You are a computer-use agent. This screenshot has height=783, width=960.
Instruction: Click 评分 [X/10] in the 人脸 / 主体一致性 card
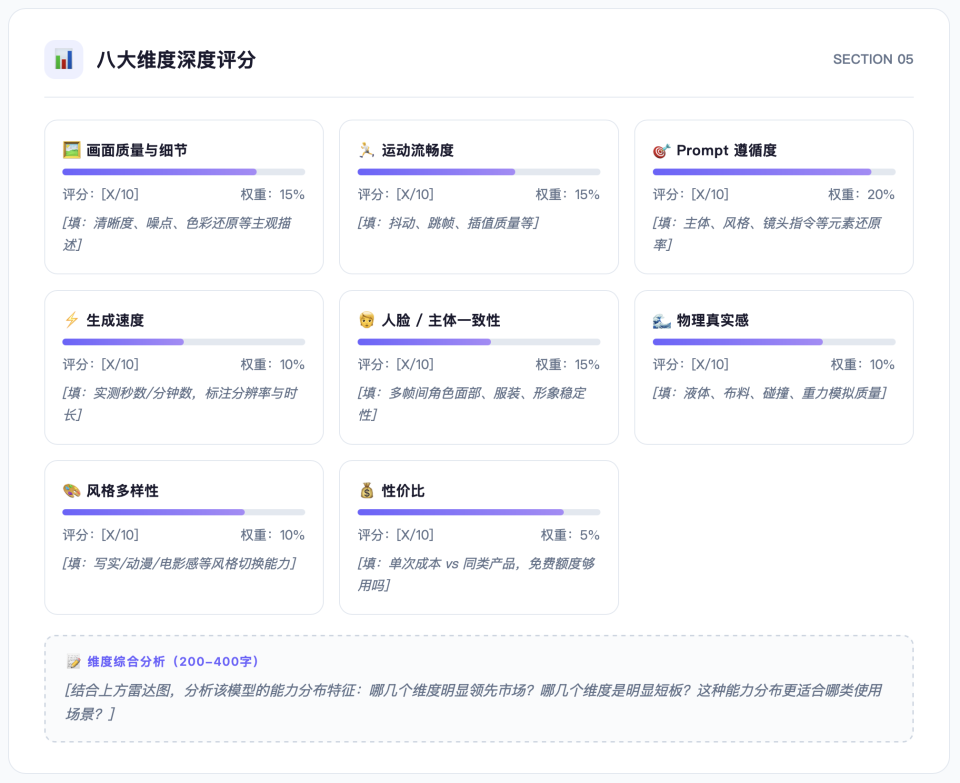click(x=396, y=365)
